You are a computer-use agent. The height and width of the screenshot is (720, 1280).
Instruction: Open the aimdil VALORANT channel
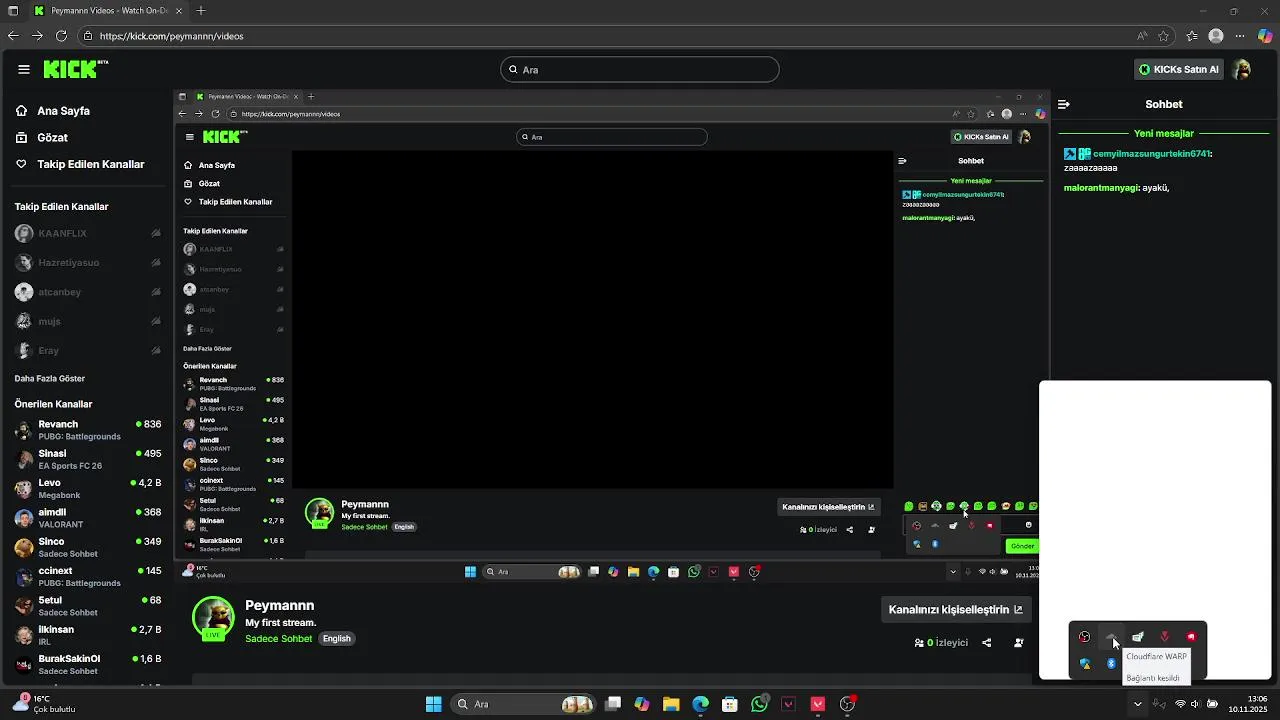tap(87, 518)
